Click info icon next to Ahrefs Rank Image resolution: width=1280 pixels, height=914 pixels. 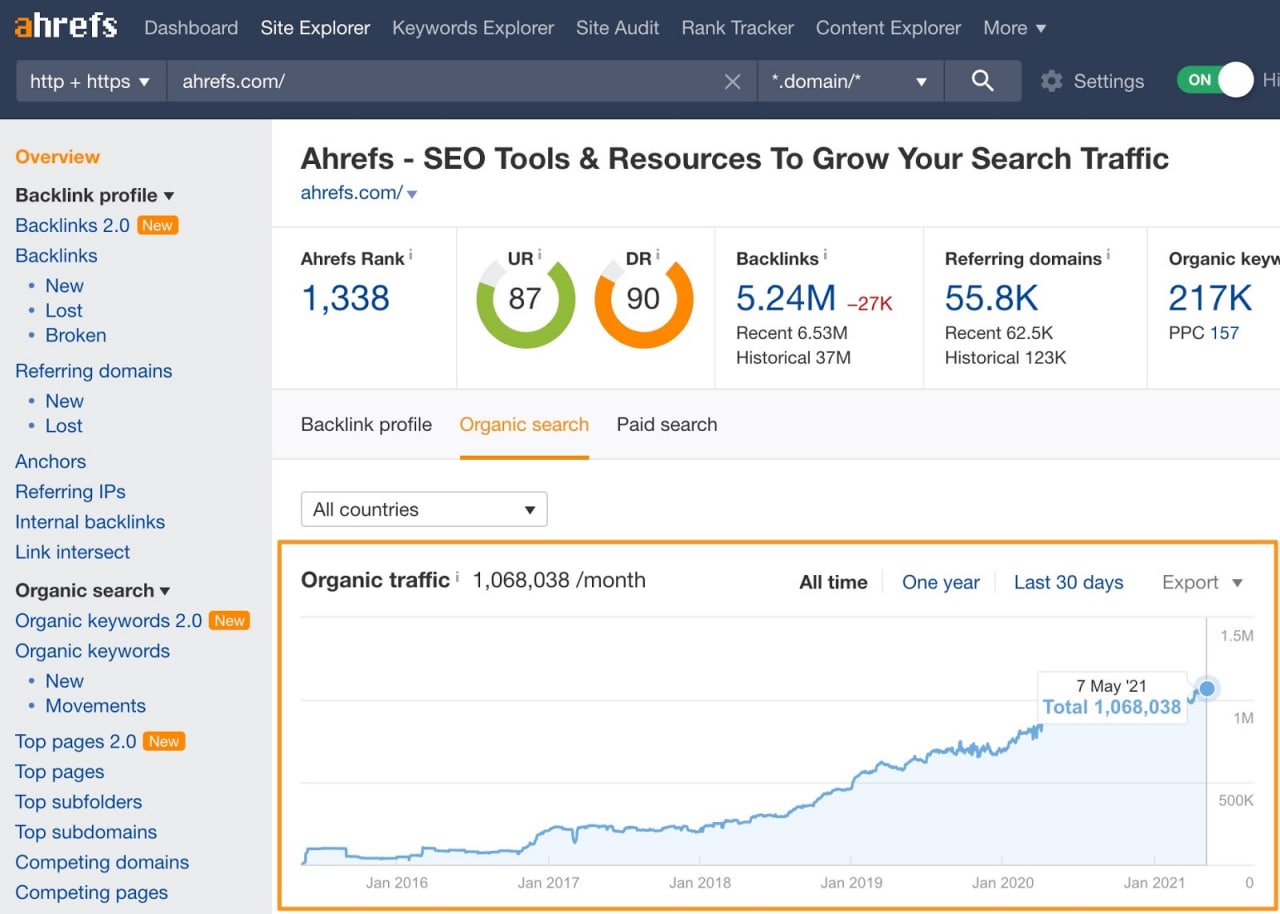(410, 255)
